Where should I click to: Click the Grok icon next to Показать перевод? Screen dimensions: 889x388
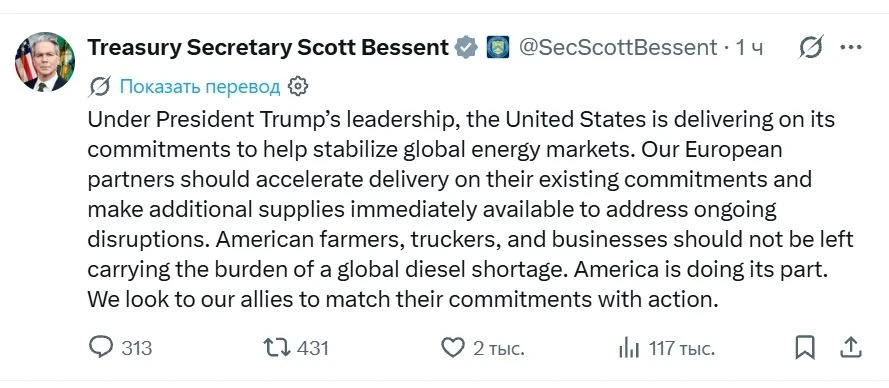click(x=100, y=87)
